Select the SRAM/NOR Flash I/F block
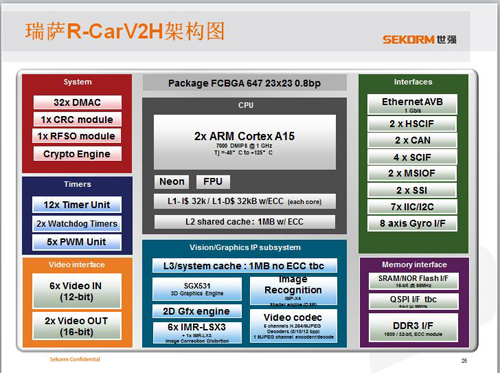This screenshot has width=500, height=373. click(x=414, y=281)
